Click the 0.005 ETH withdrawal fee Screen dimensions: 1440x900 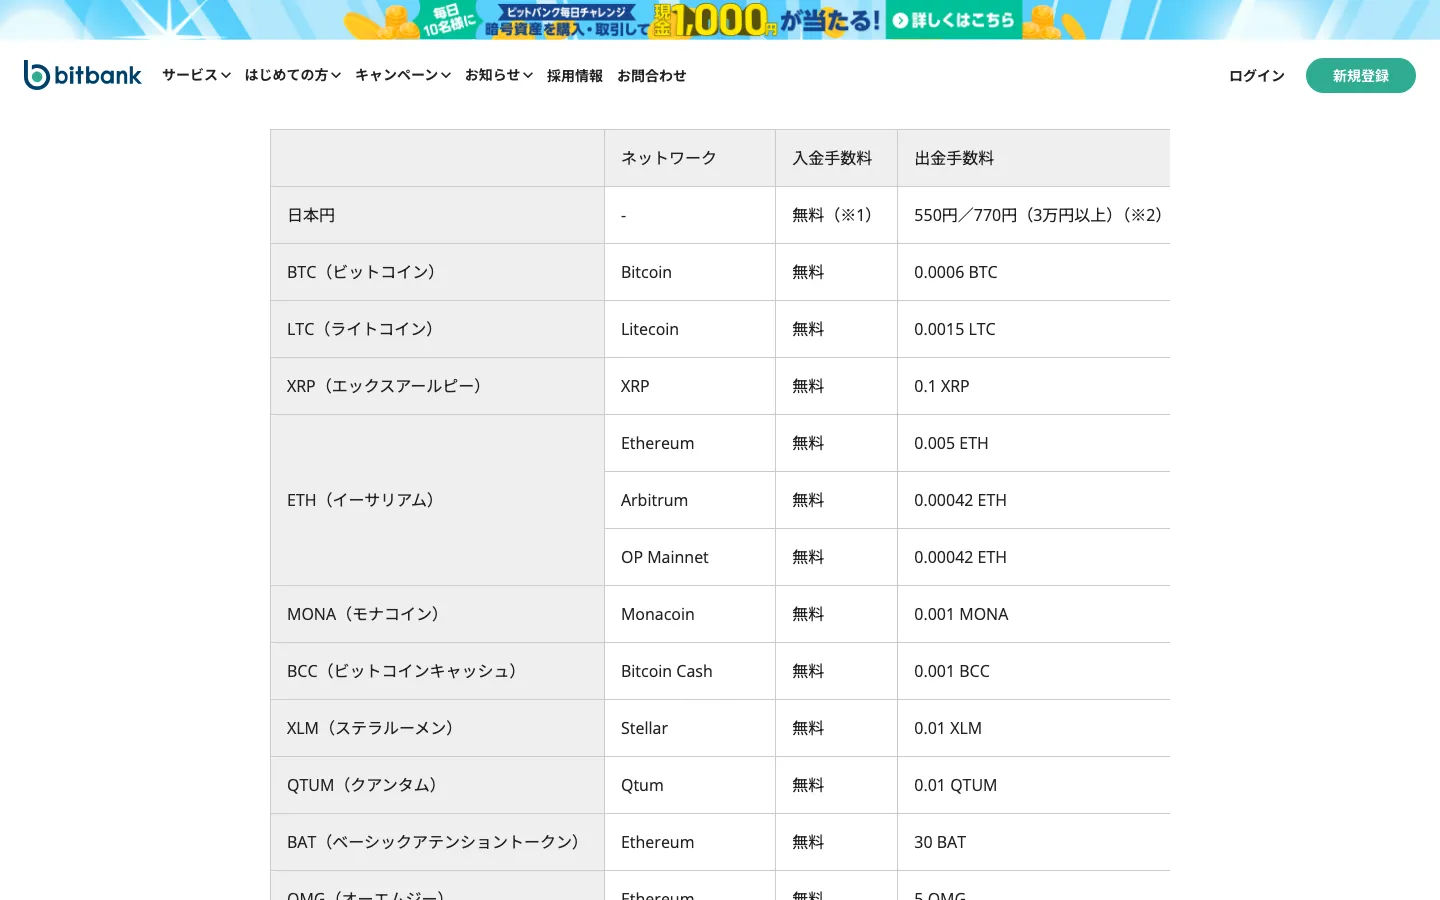[x=1034, y=443]
